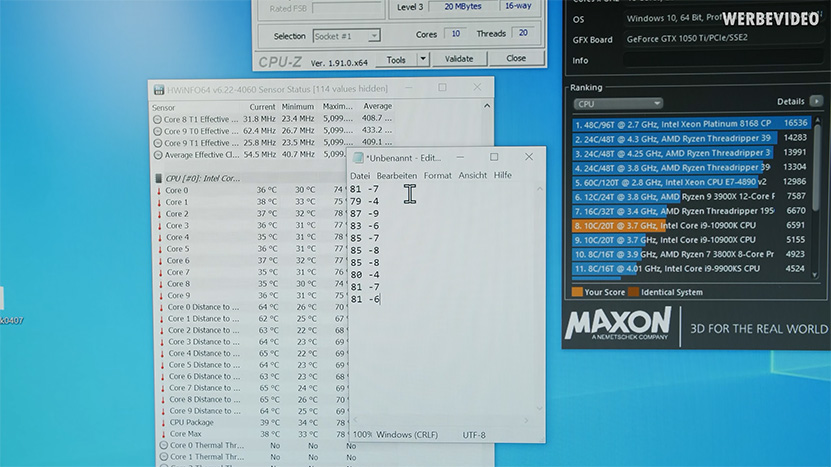Viewport: 831px width, 467px height.
Task: Click Core 0 Distance to TjMAX thermometer icon
Action: (x=162, y=307)
